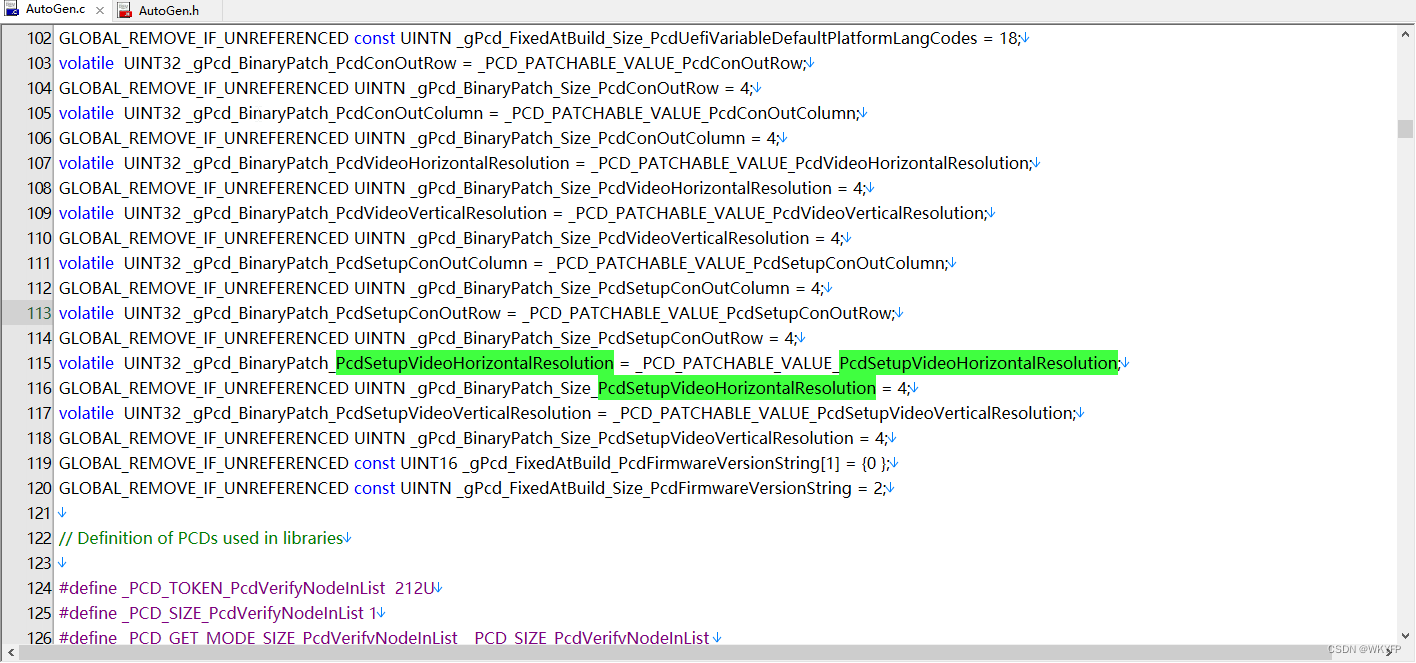Click highlighted PcdSetupVideoHorizontalResolution on line 116
Screen dimensions: 1416x663
(736, 388)
